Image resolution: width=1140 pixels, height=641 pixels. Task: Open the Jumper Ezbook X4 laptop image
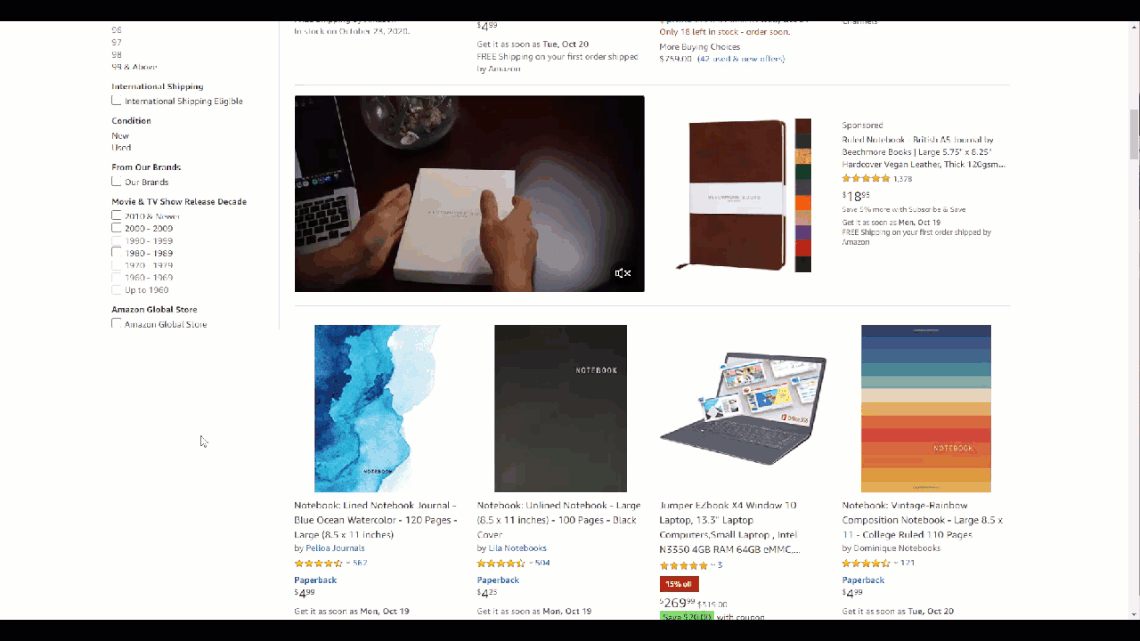click(x=743, y=408)
